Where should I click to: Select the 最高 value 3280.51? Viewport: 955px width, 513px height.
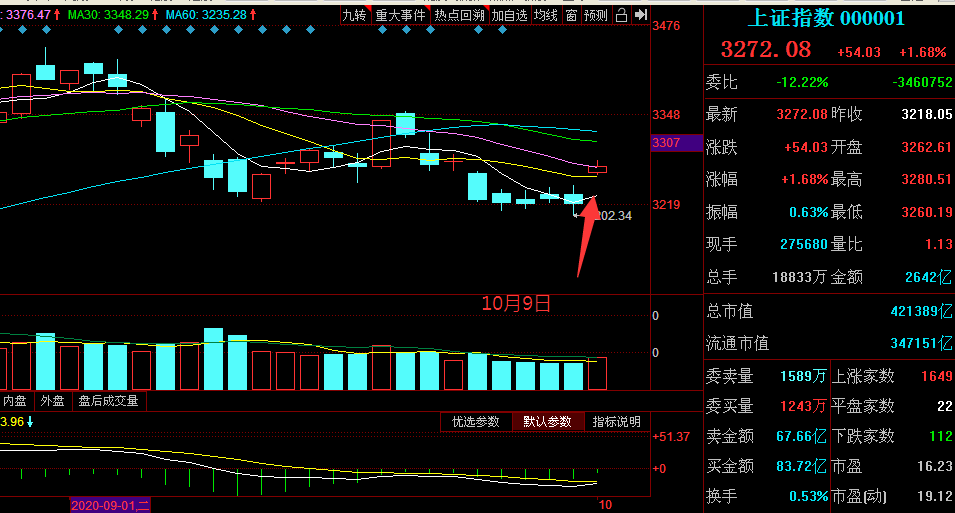pos(926,179)
